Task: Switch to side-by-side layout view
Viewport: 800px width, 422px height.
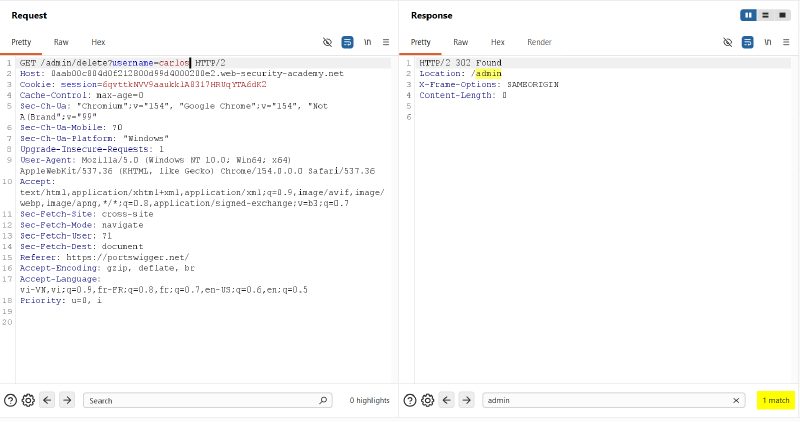Action: [748, 15]
